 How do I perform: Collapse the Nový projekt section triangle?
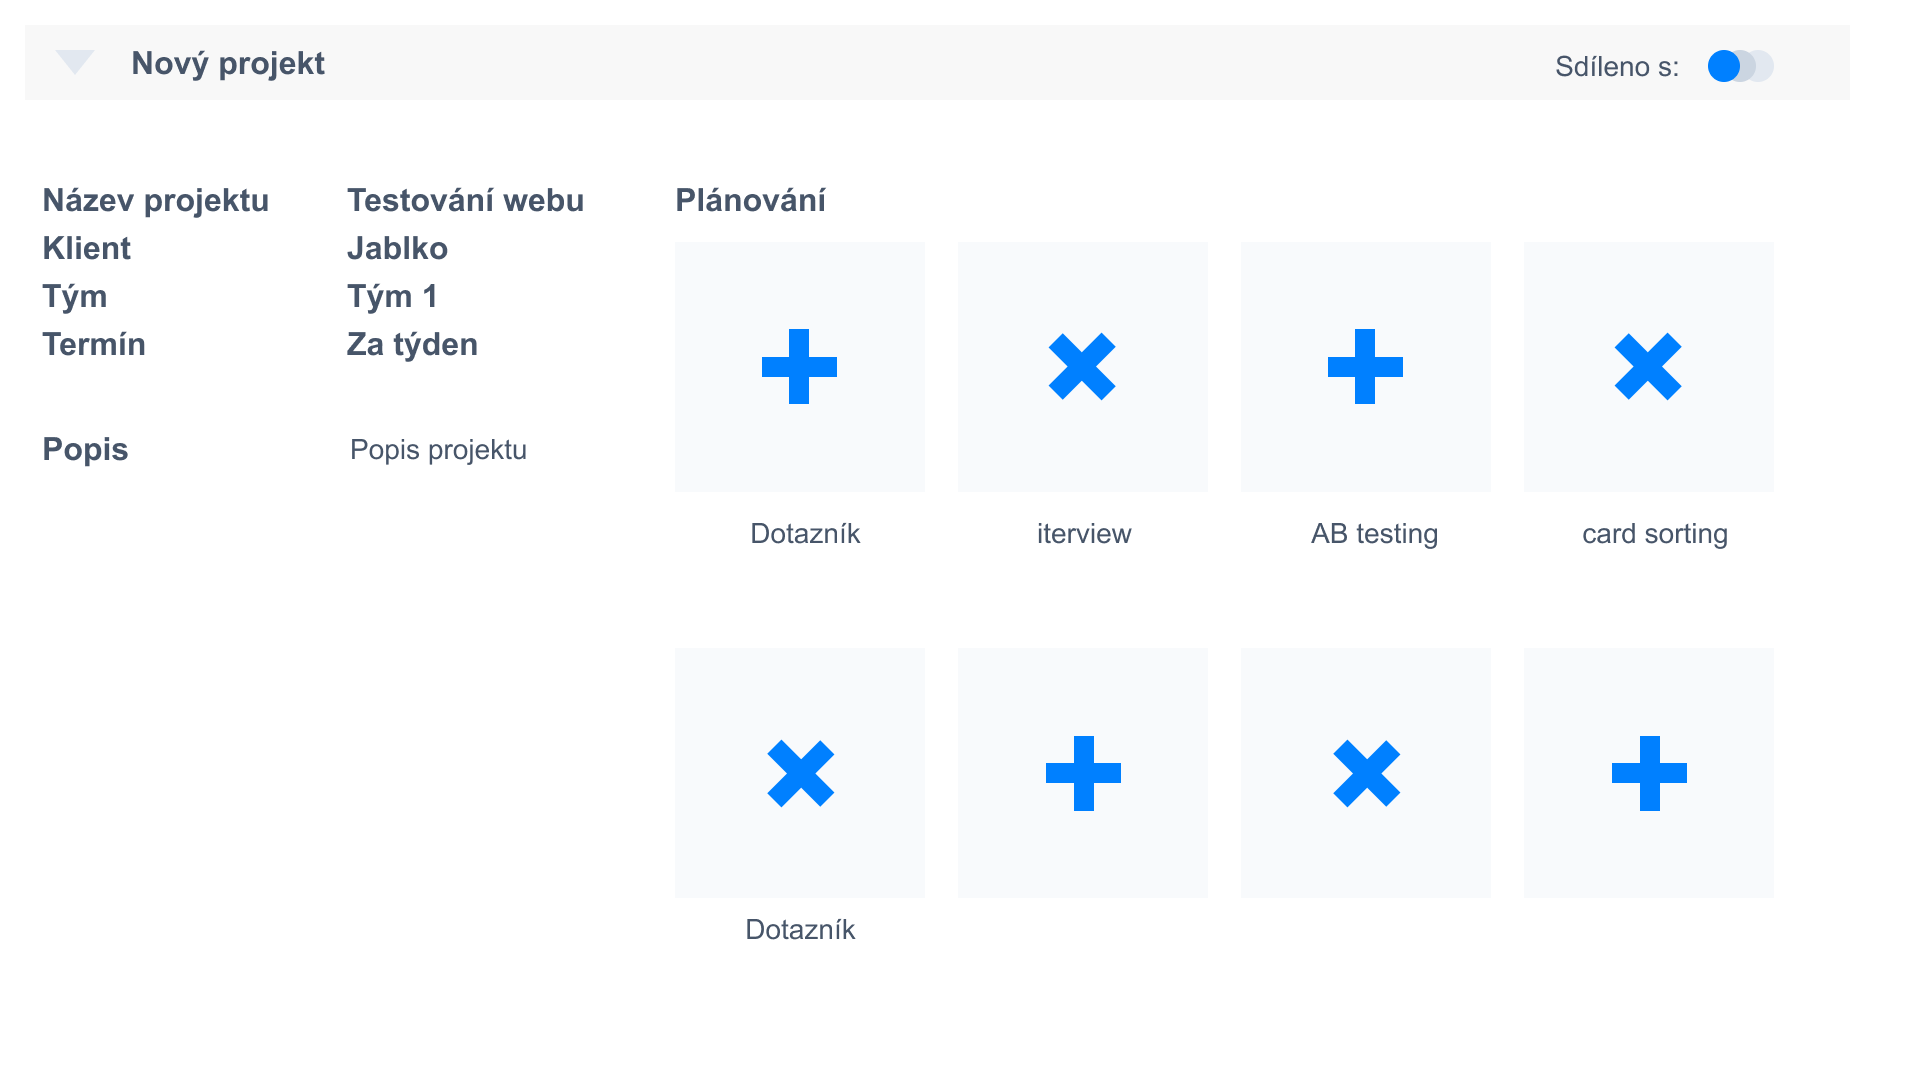(x=75, y=62)
